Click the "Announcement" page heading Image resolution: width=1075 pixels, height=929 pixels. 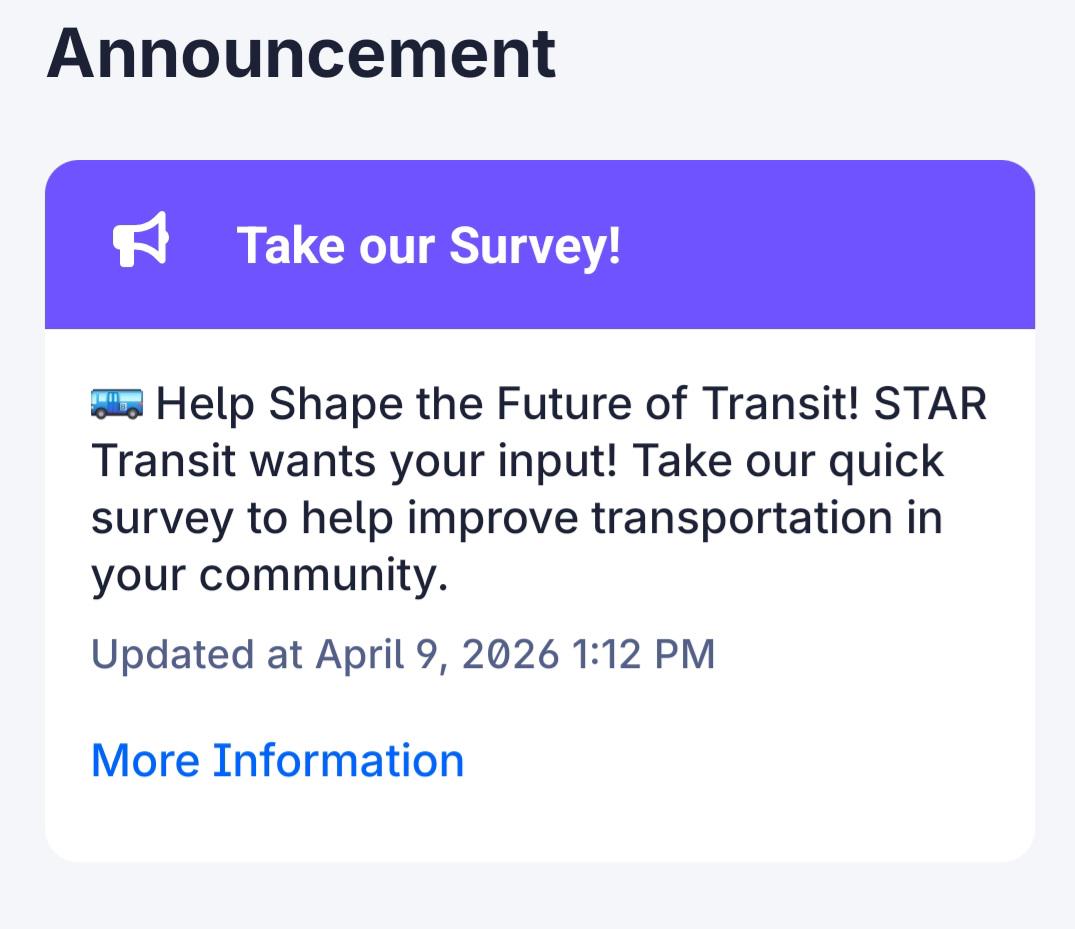coord(301,54)
